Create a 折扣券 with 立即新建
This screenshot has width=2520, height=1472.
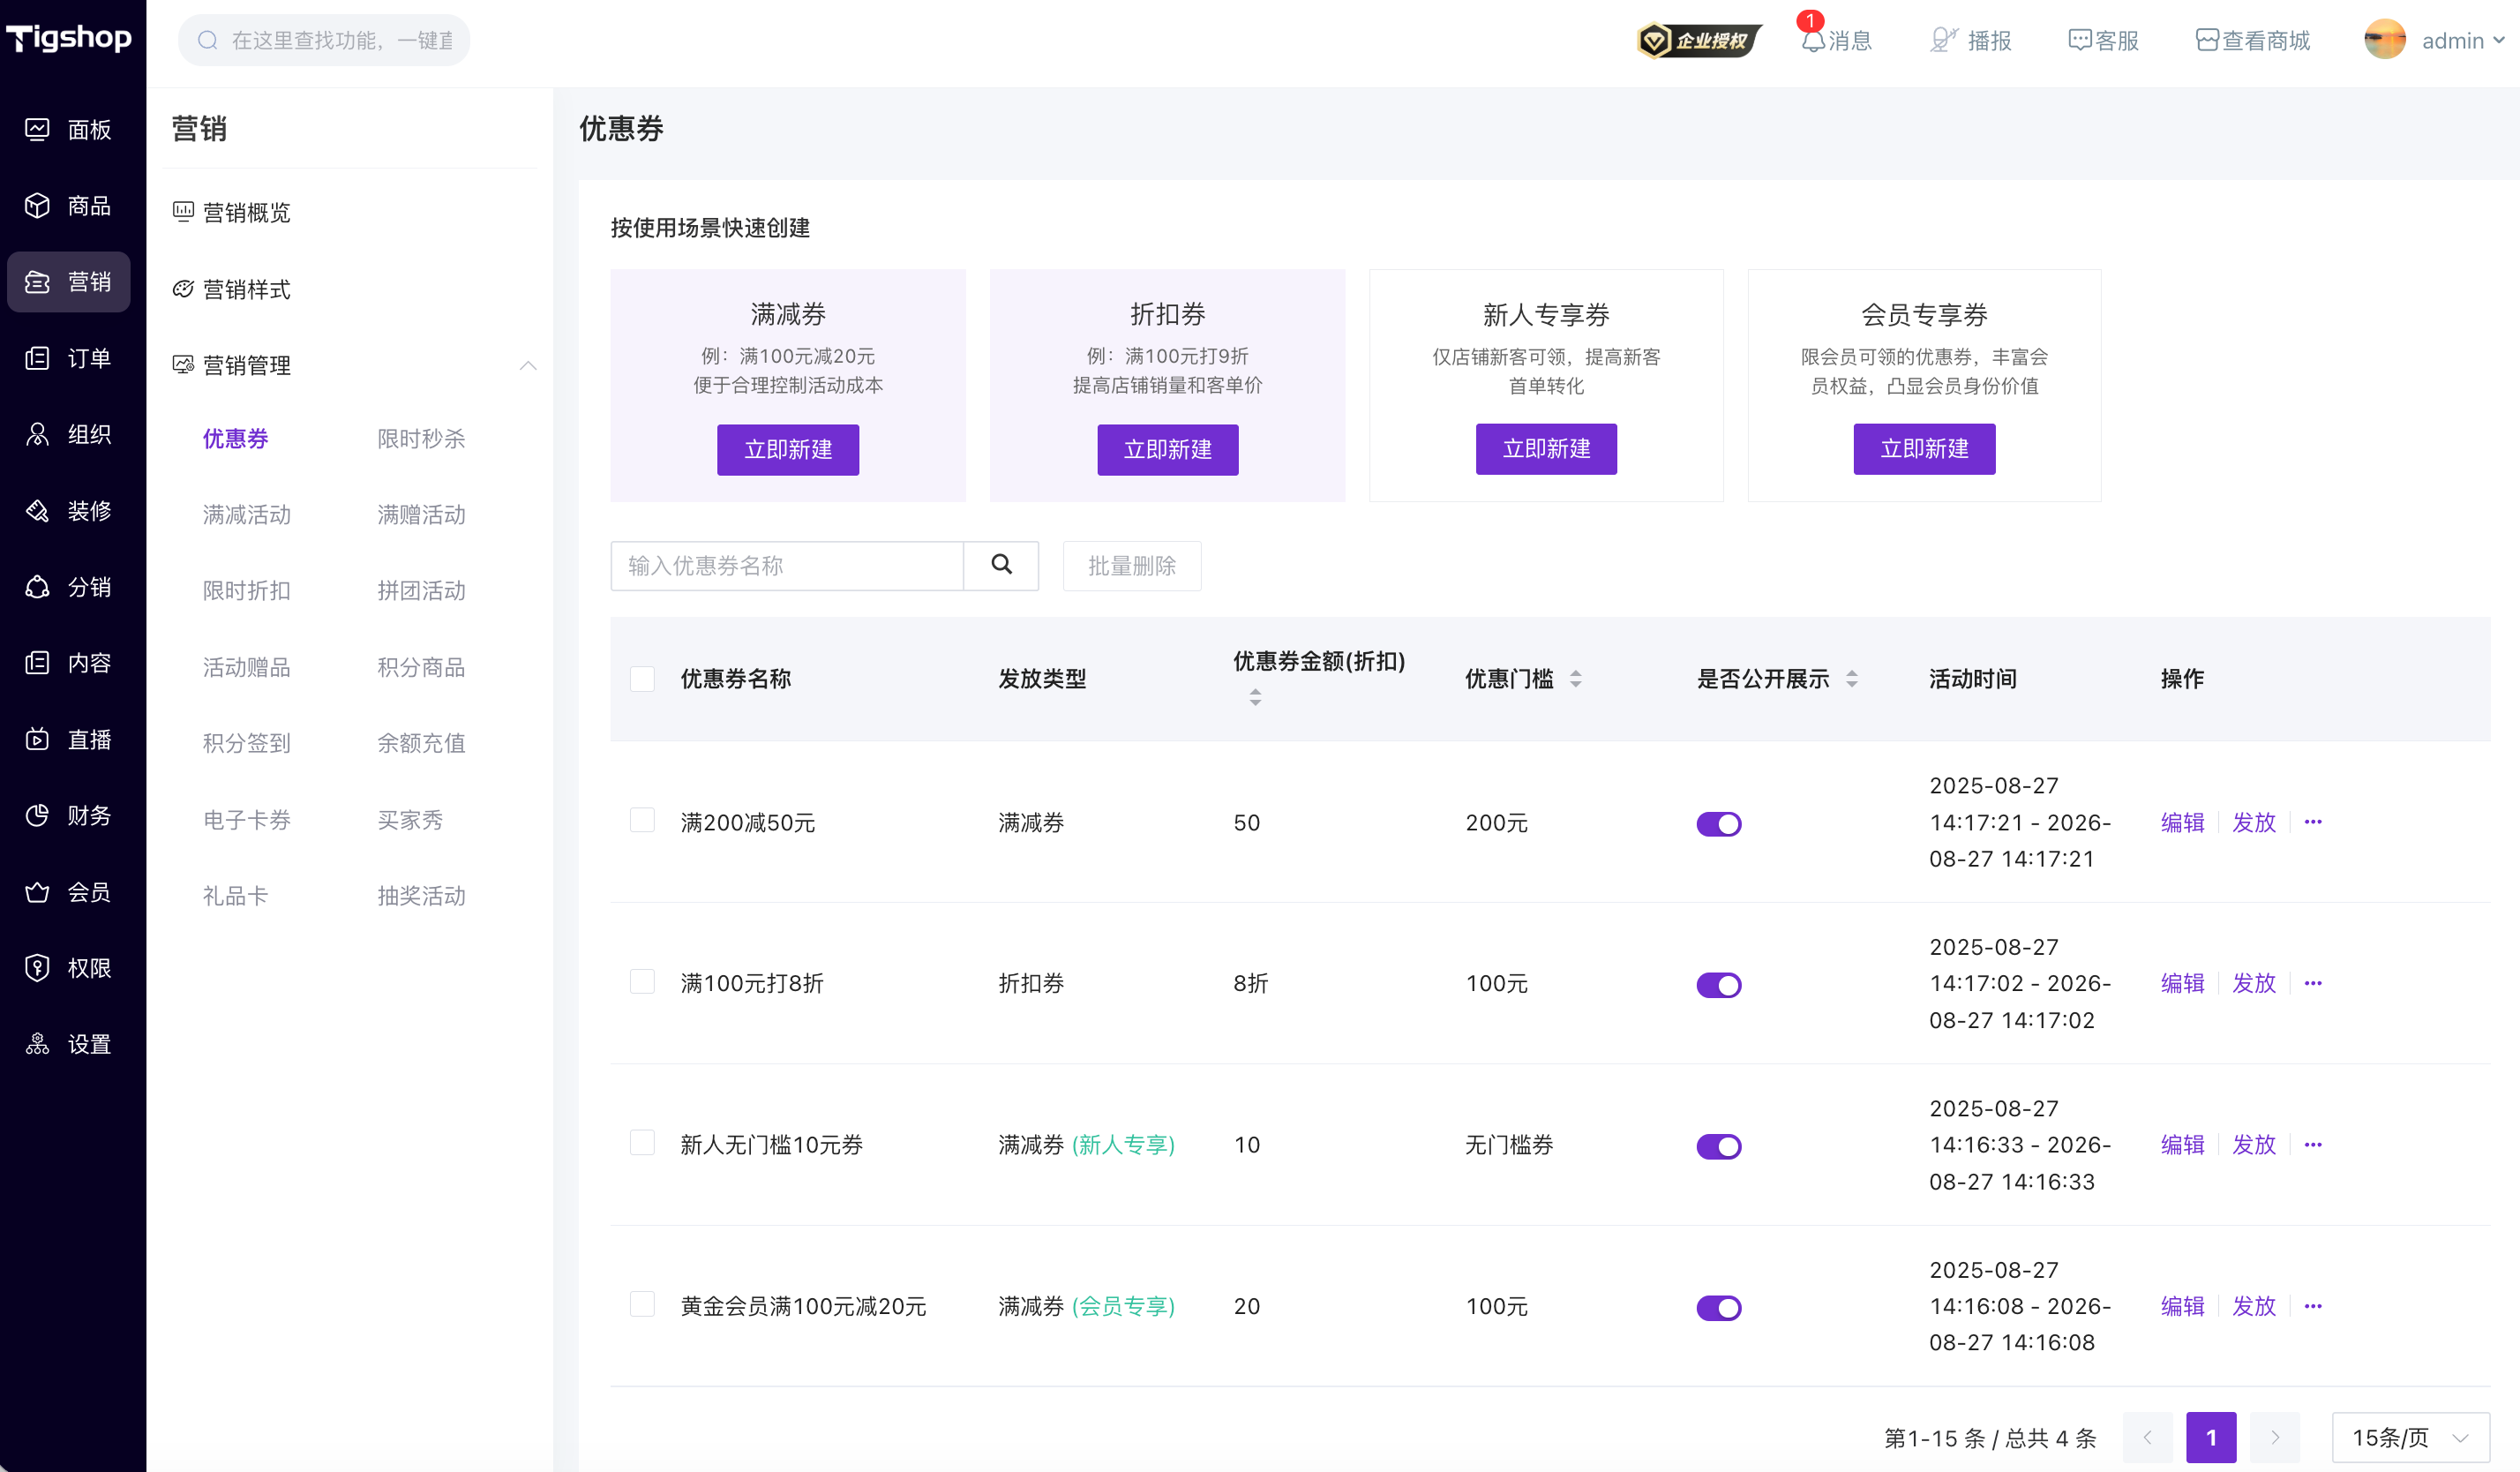pos(1167,450)
